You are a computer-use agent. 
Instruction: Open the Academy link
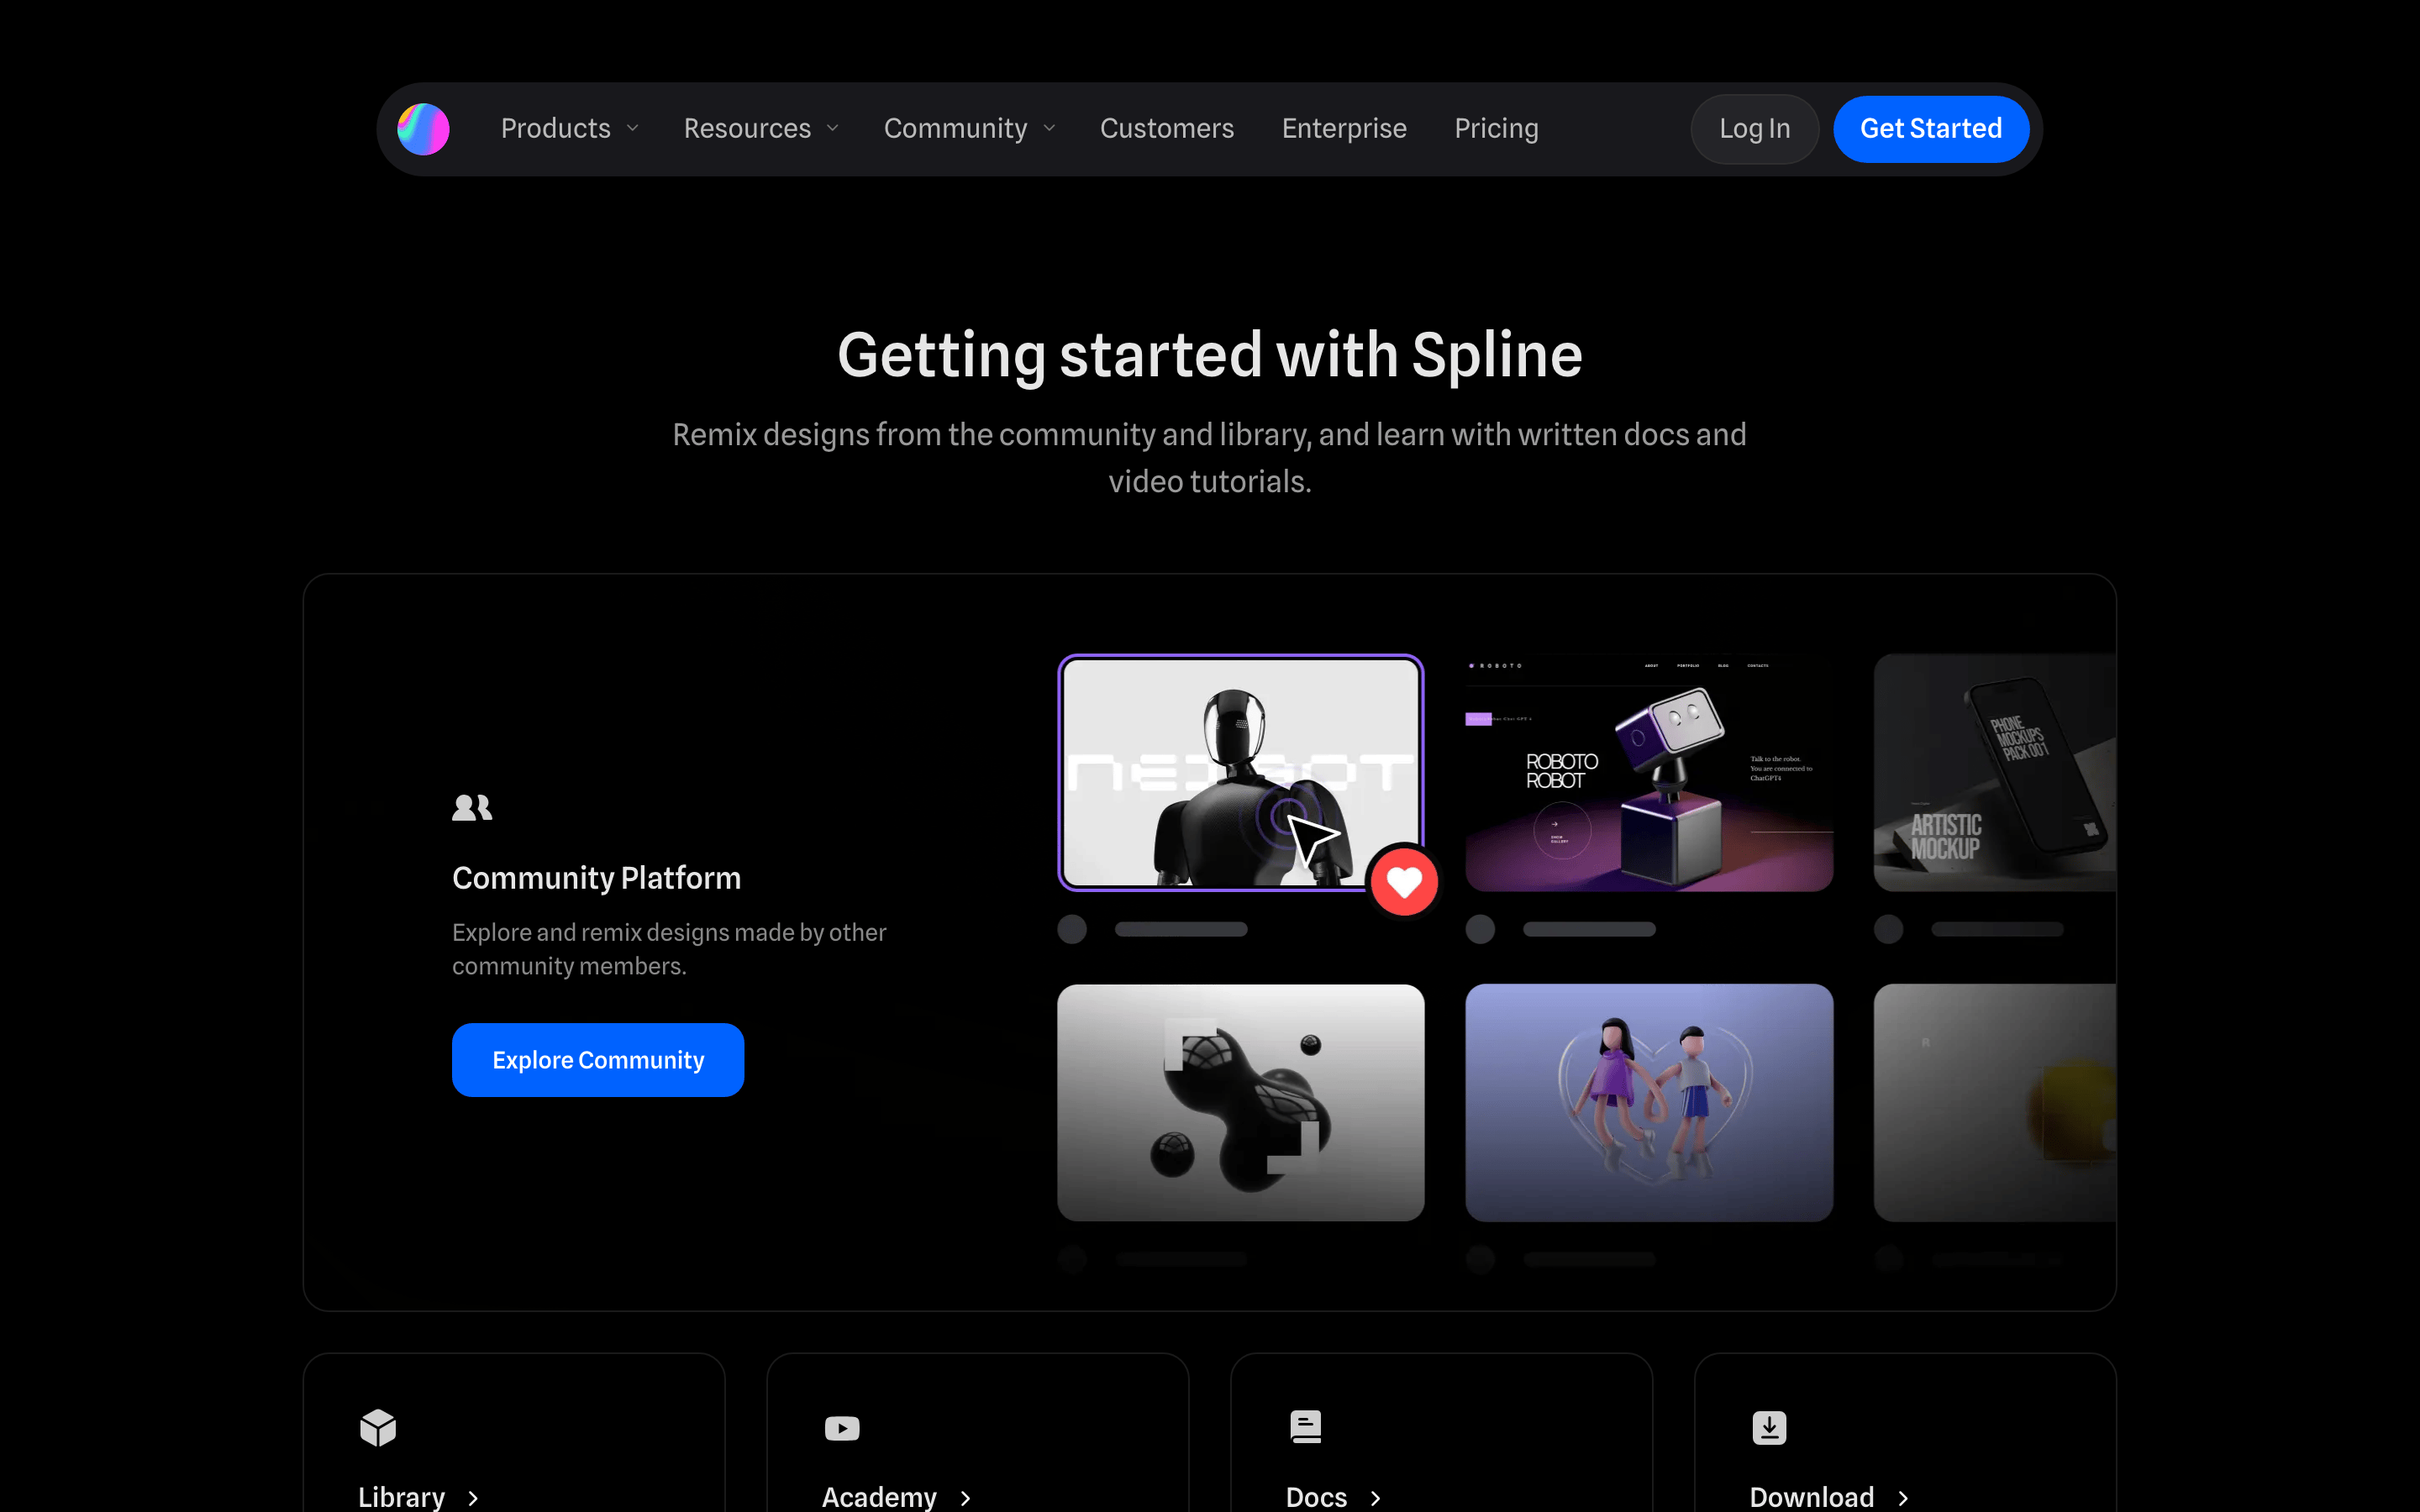click(879, 1497)
